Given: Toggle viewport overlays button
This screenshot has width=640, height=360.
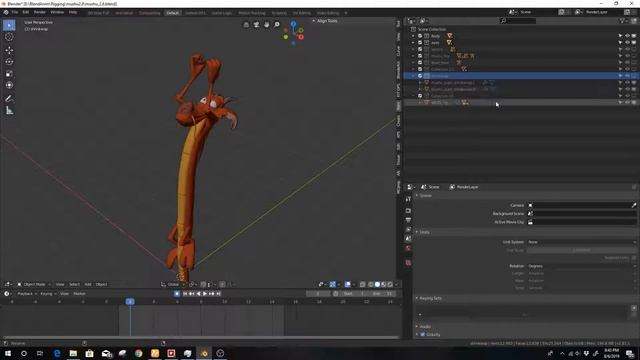Looking at the screenshot, I should (347, 284).
